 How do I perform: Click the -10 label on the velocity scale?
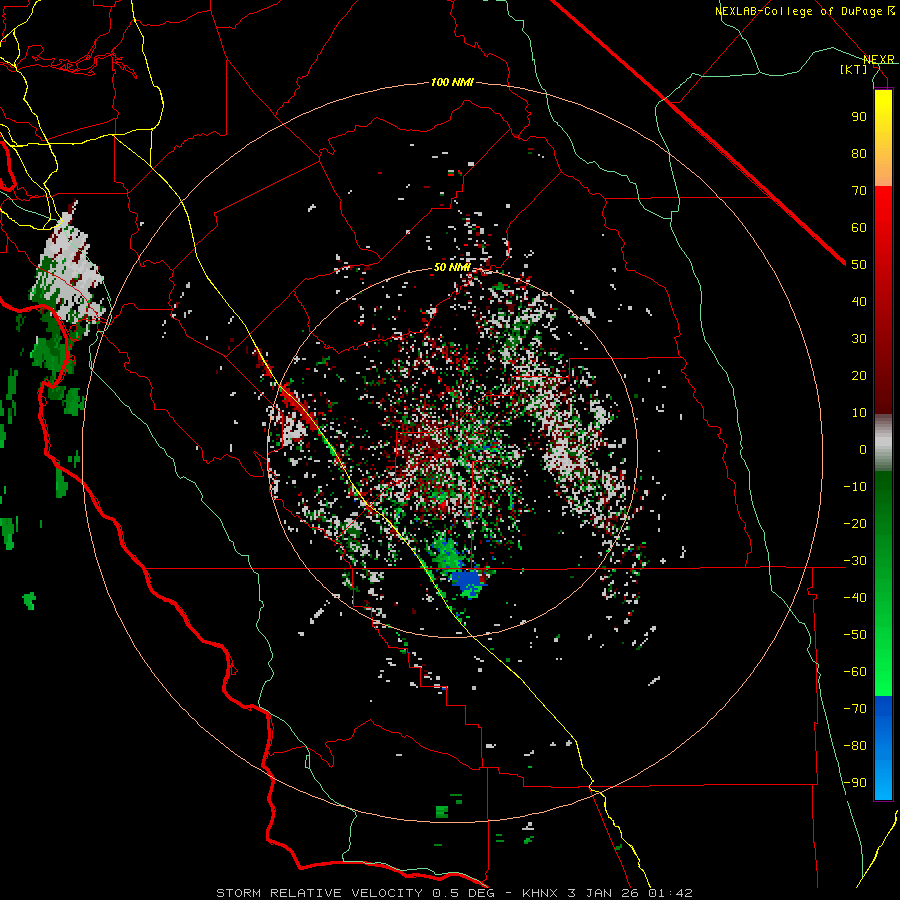pyautogui.click(x=855, y=487)
